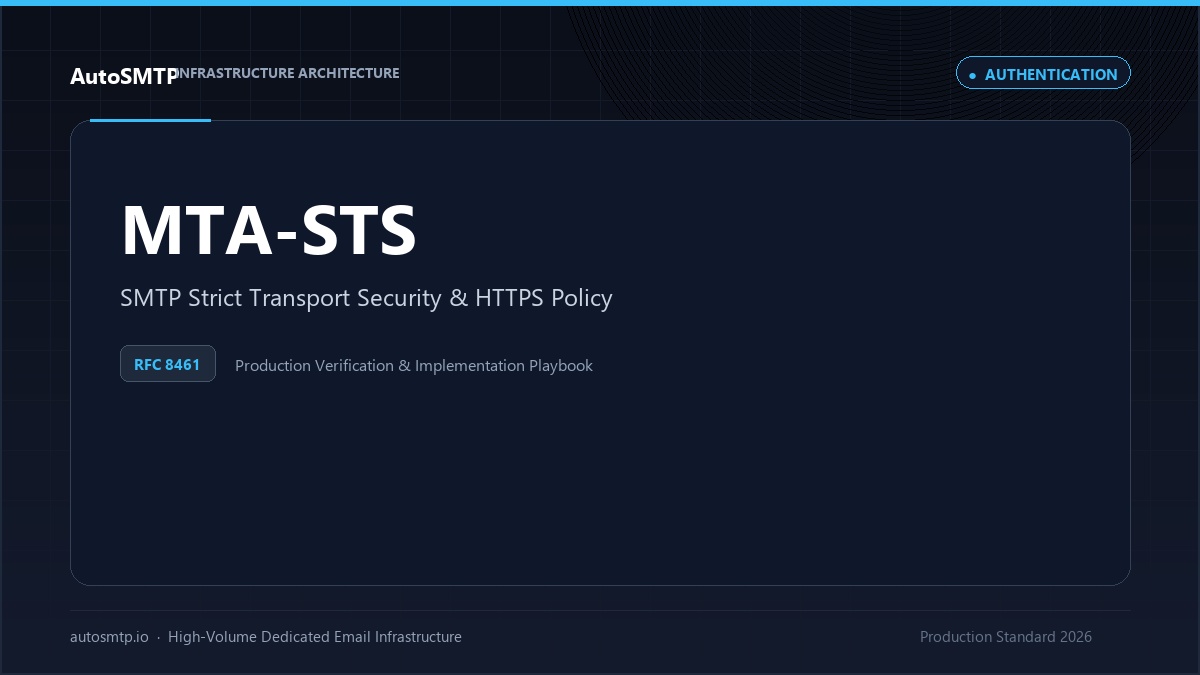Click the INFRASTRUCTURE ARCHITECTURE header label
The image size is (1200, 675).
(288, 73)
